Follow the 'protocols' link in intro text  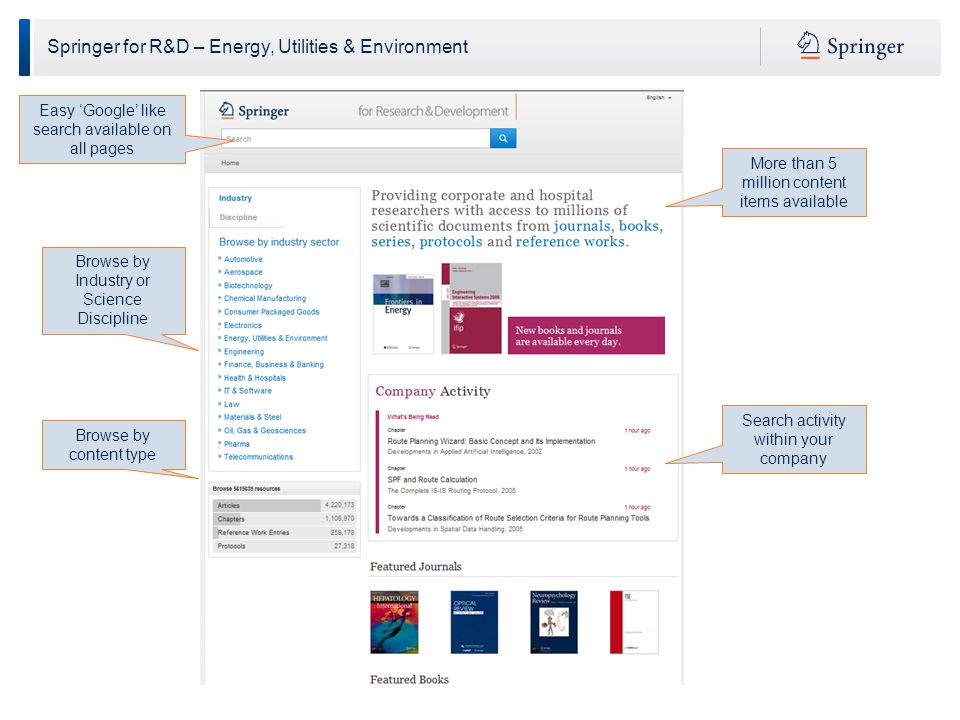click(x=451, y=242)
